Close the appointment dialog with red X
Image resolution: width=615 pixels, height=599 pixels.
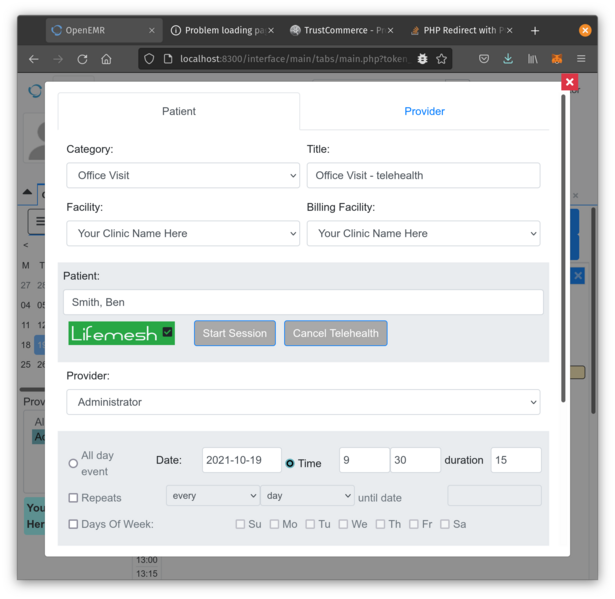[x=569, y=82]
